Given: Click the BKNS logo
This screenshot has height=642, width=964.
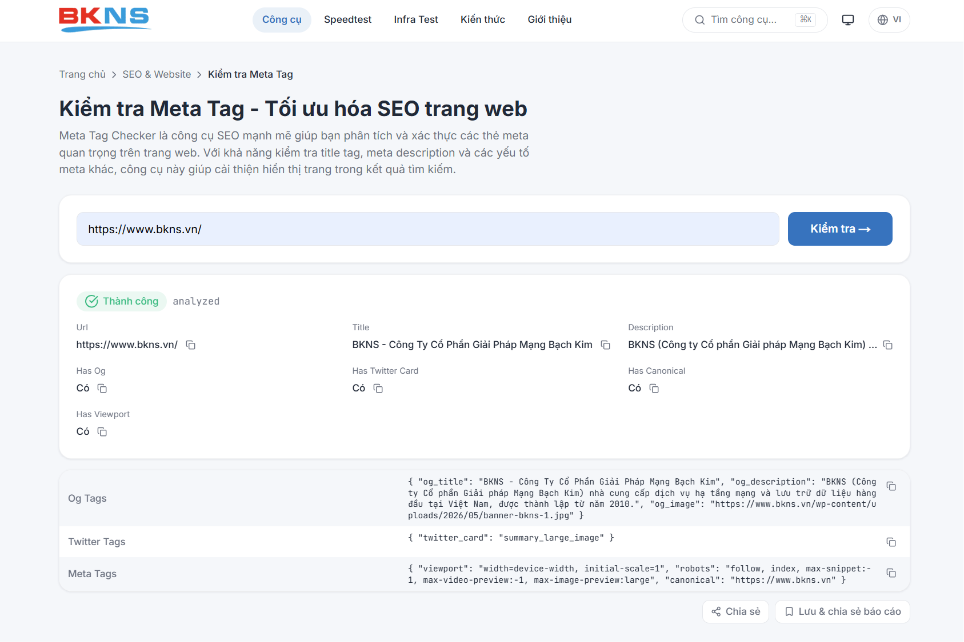Looking at the screenshot, I should (105, 20).
